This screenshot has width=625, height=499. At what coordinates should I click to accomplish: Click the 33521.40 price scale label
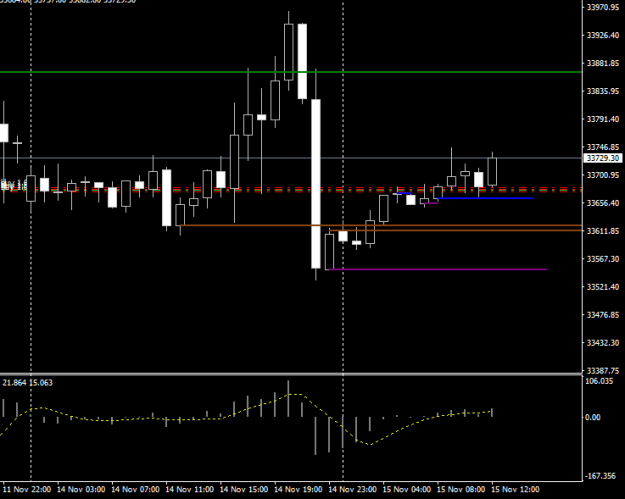[x=603, y=287]
